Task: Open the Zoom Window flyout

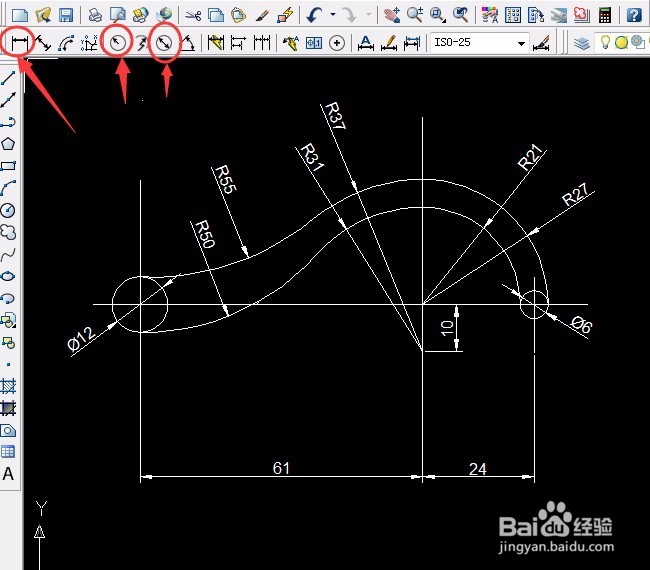Action: [x=437, y=15]
